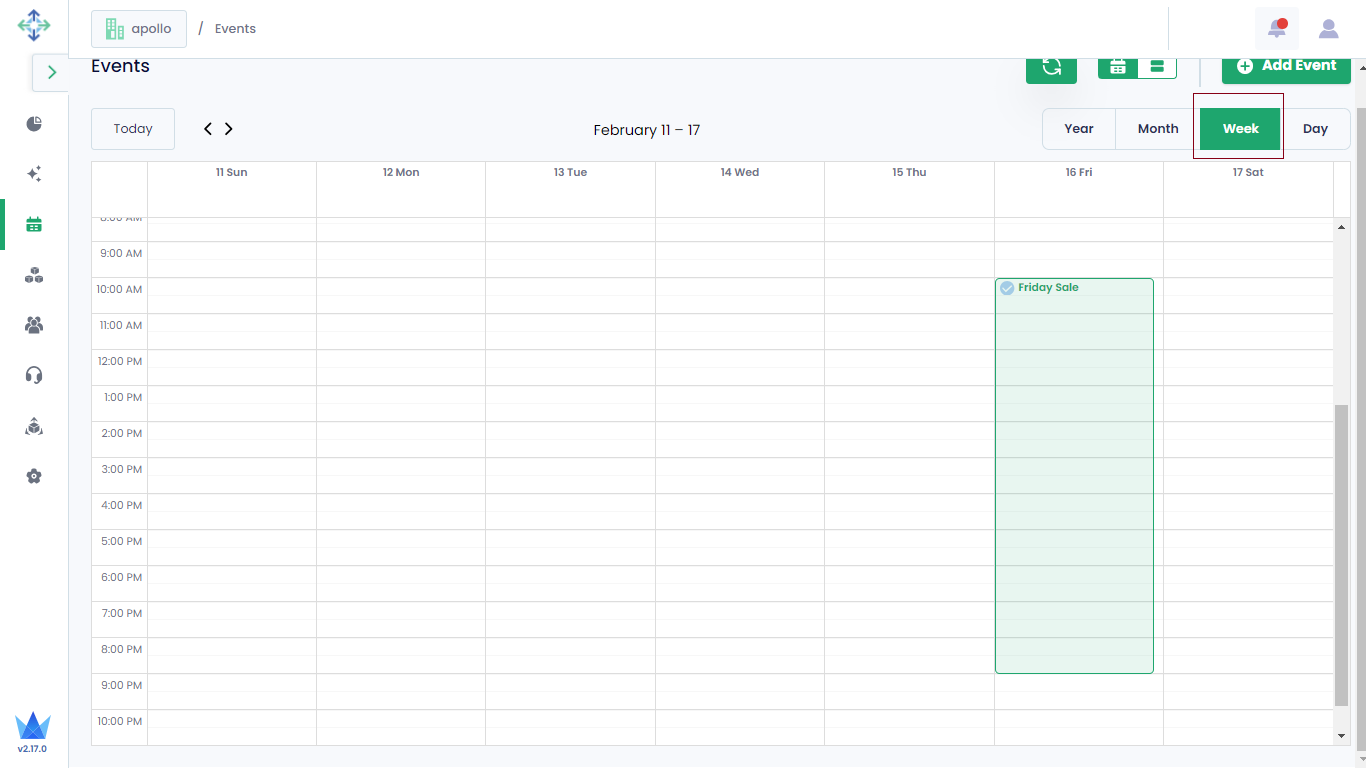Click the sparkles icon in sidebar
This screenshot has height=768, width=1366.
pyautogui.click(x=34, y=174)
